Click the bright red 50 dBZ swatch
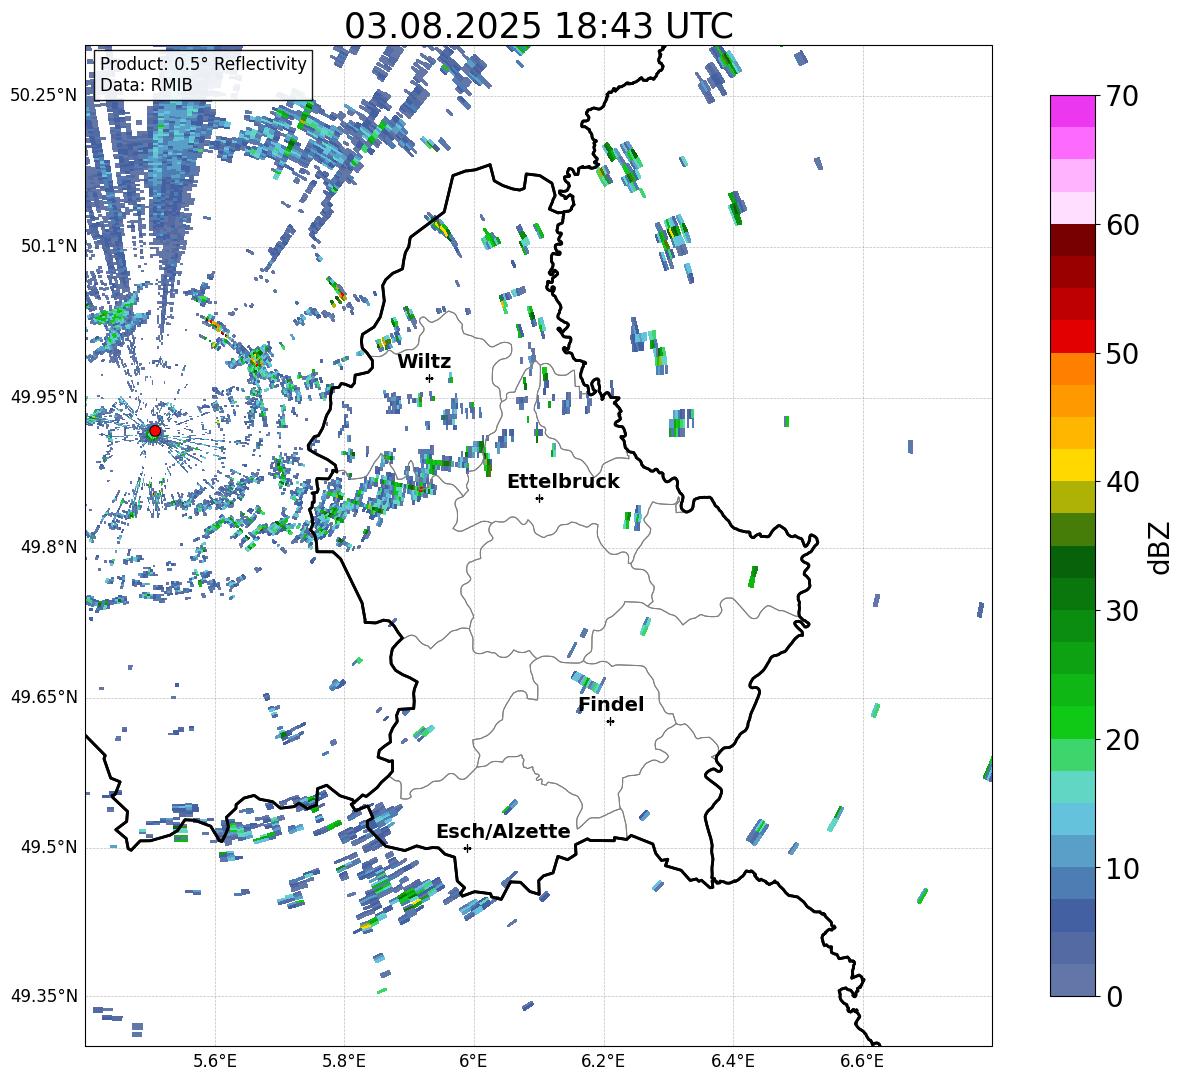This screenshot has width=1184, height=1081. coord(1072,337)
